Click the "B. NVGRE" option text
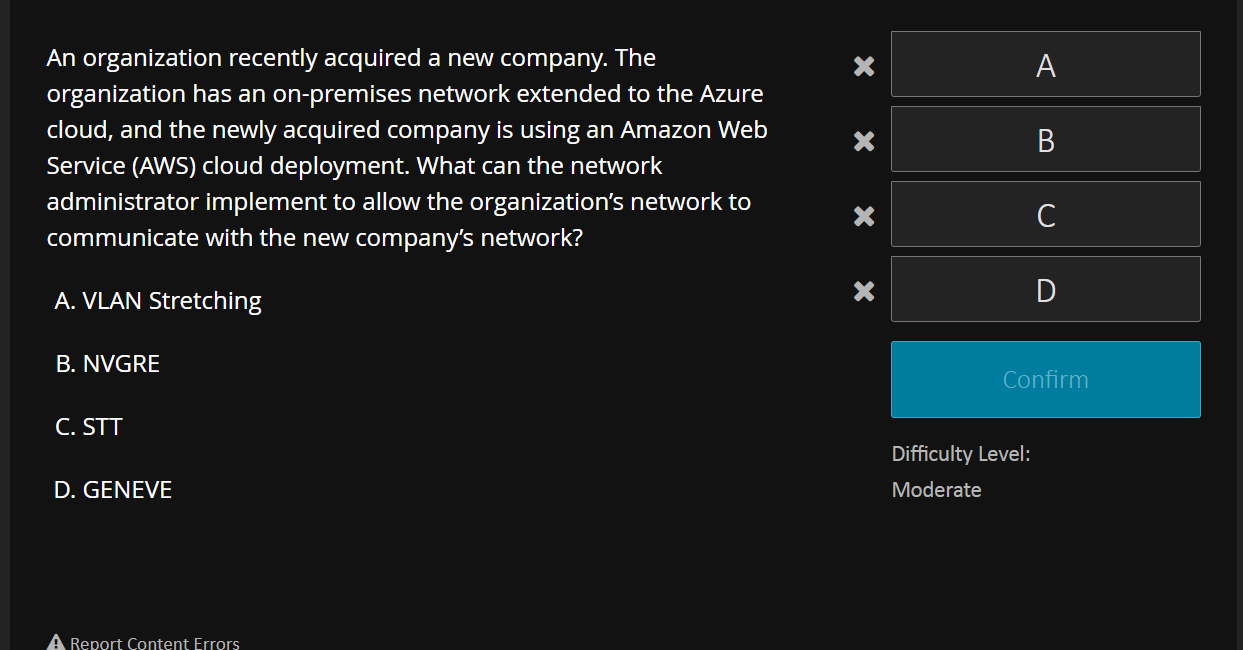Screen dimensions: 1243x650 coord(107,363)
